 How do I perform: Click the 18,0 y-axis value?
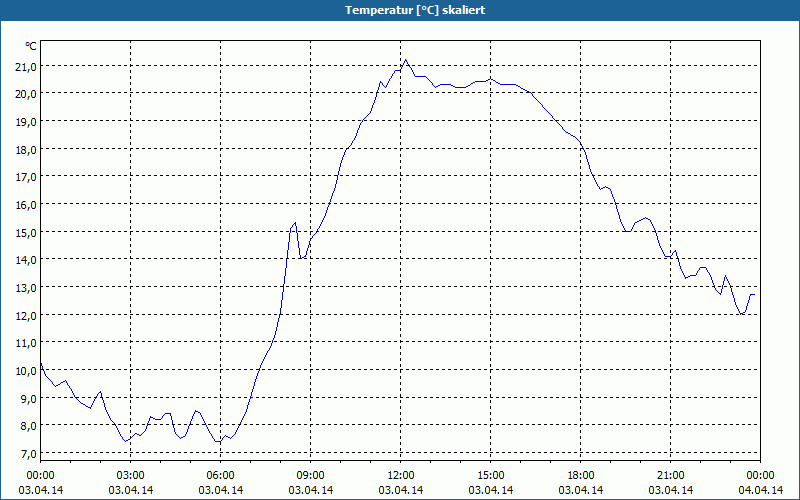pos(26,150)
